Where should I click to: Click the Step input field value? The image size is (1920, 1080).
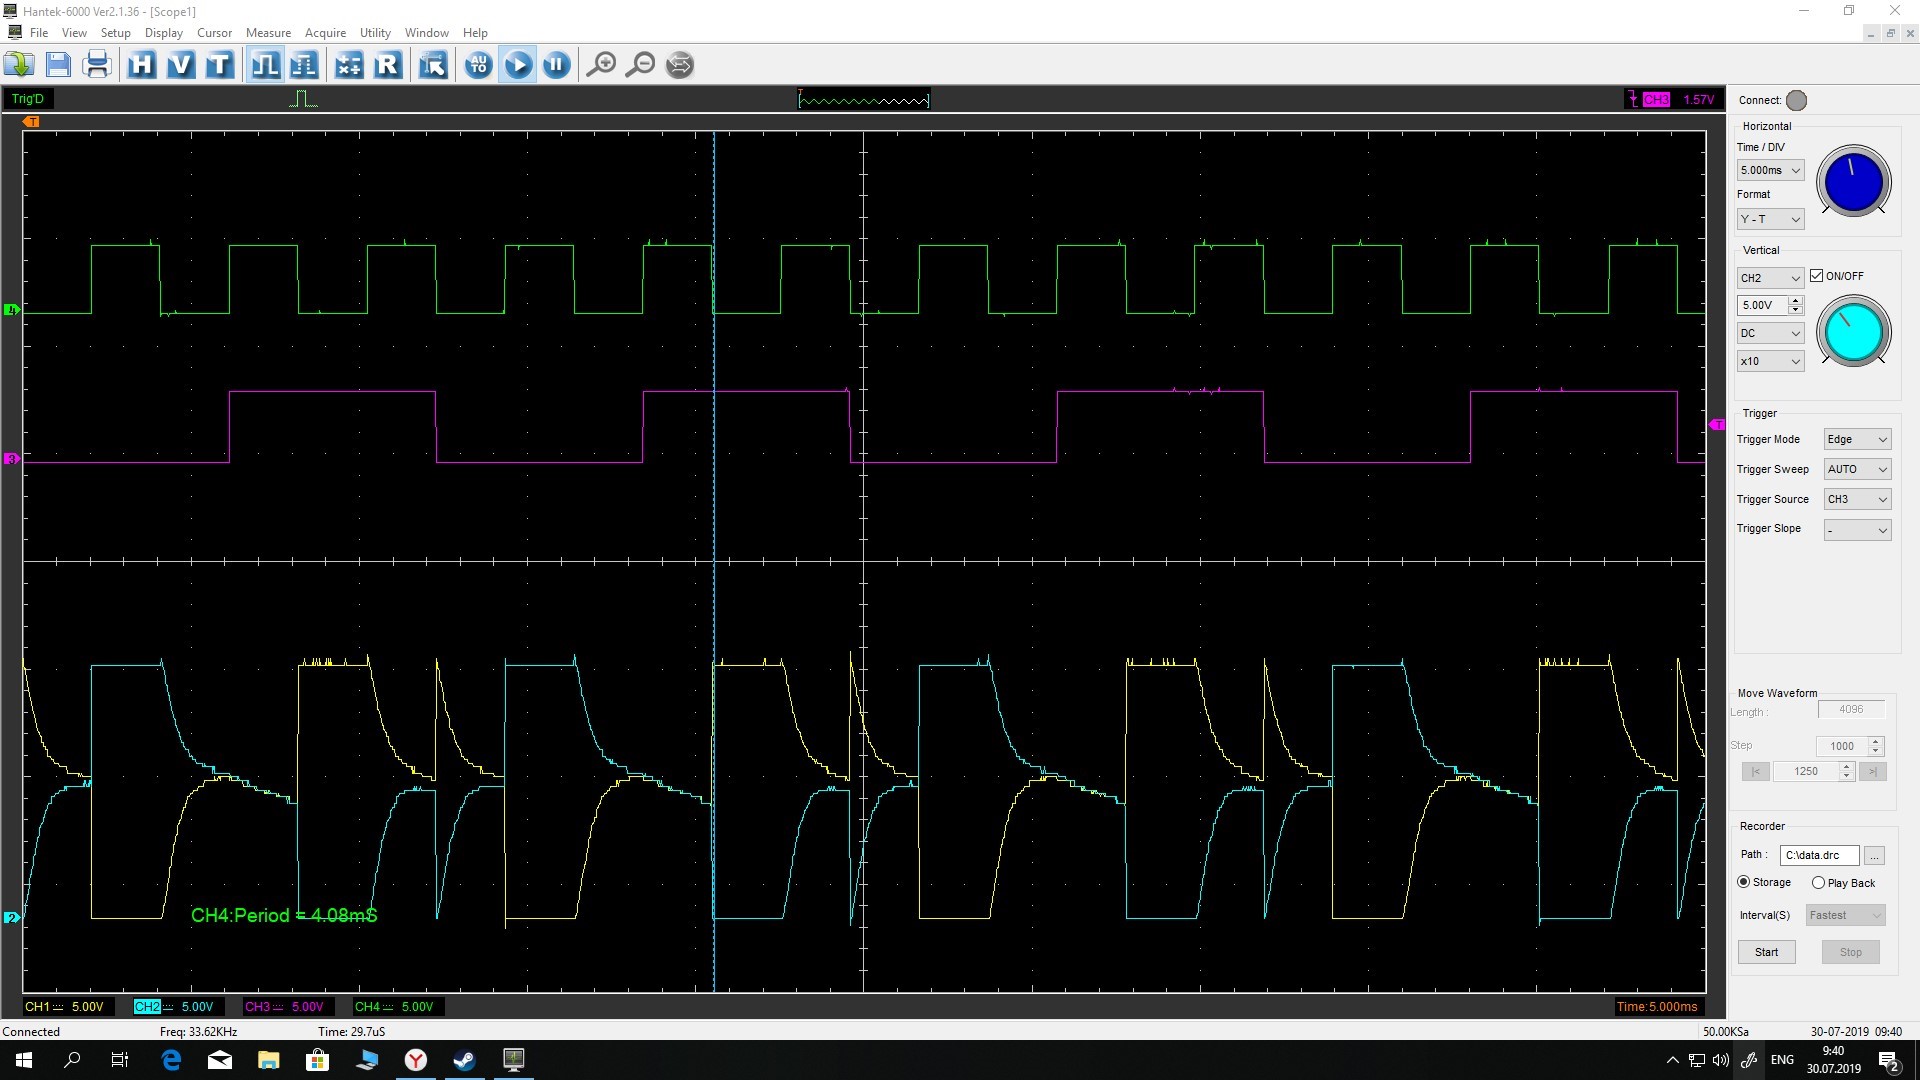click(1837, 746)
